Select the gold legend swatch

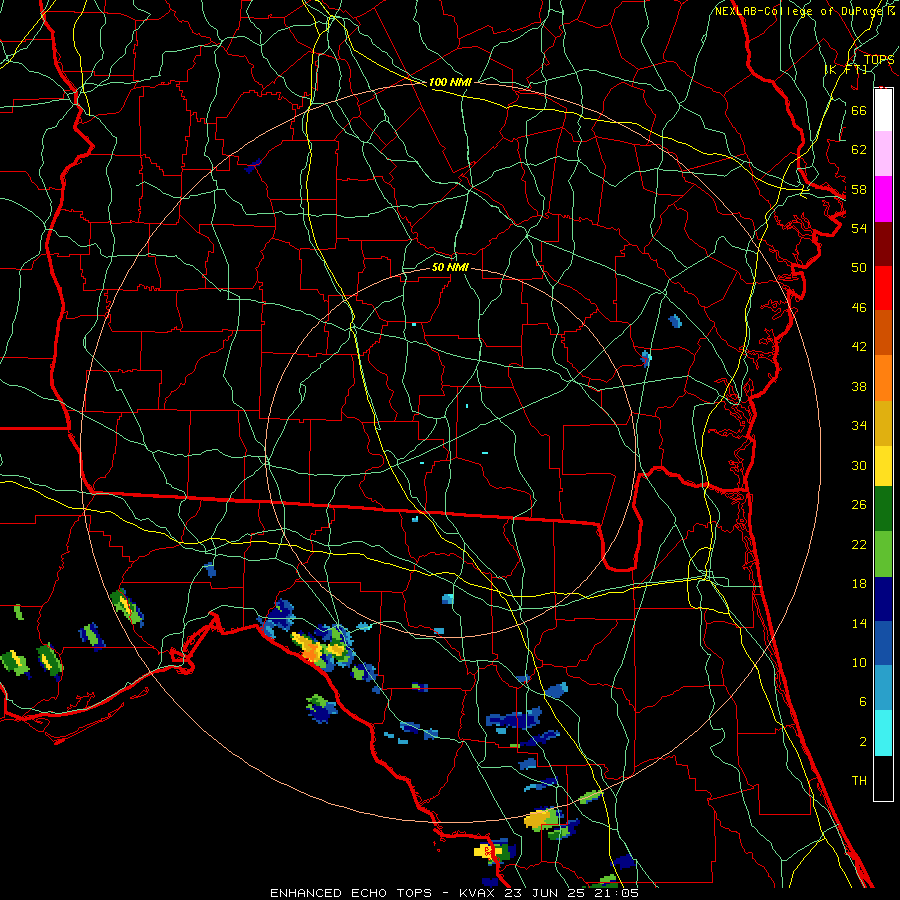point(883,423)
